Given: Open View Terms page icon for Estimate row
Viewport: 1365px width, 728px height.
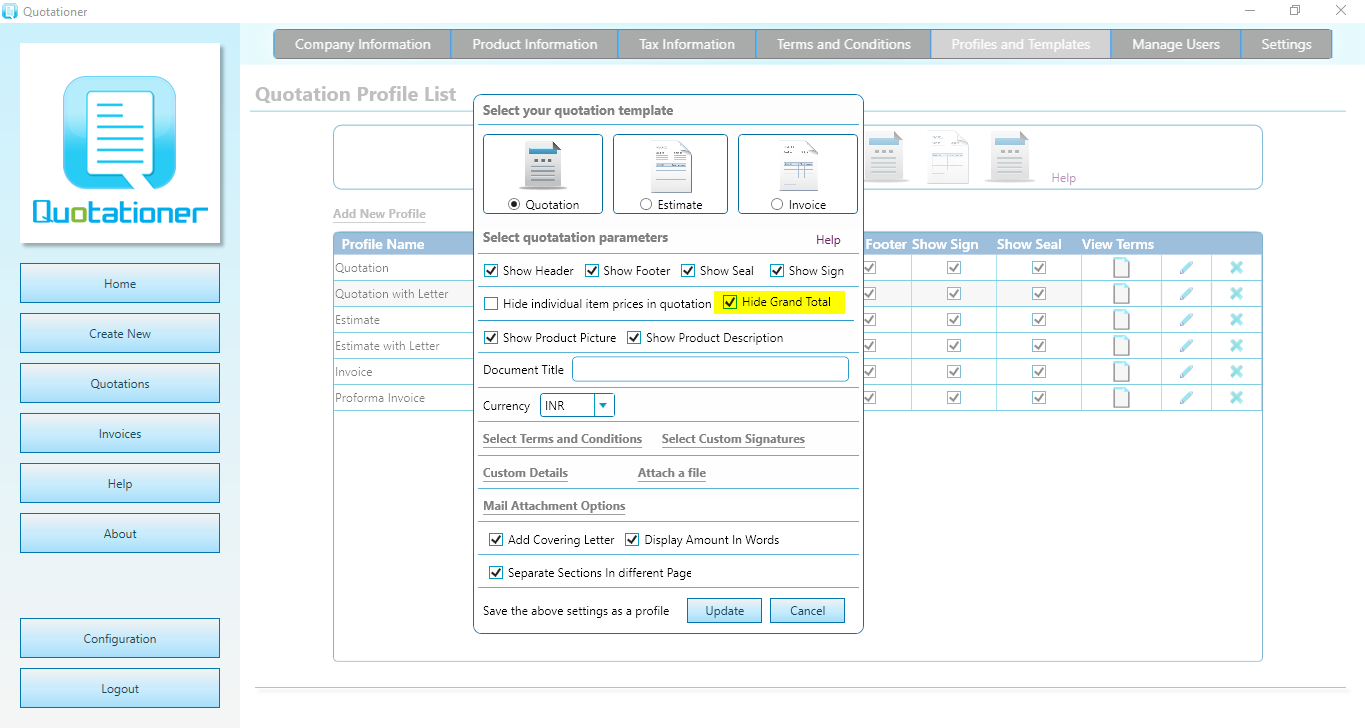Looking at the screenshot, I should pyautogui.click(x=1121, y=319).
